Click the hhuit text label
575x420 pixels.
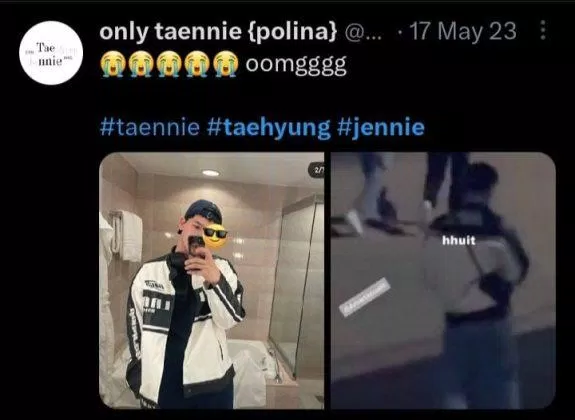459,241
